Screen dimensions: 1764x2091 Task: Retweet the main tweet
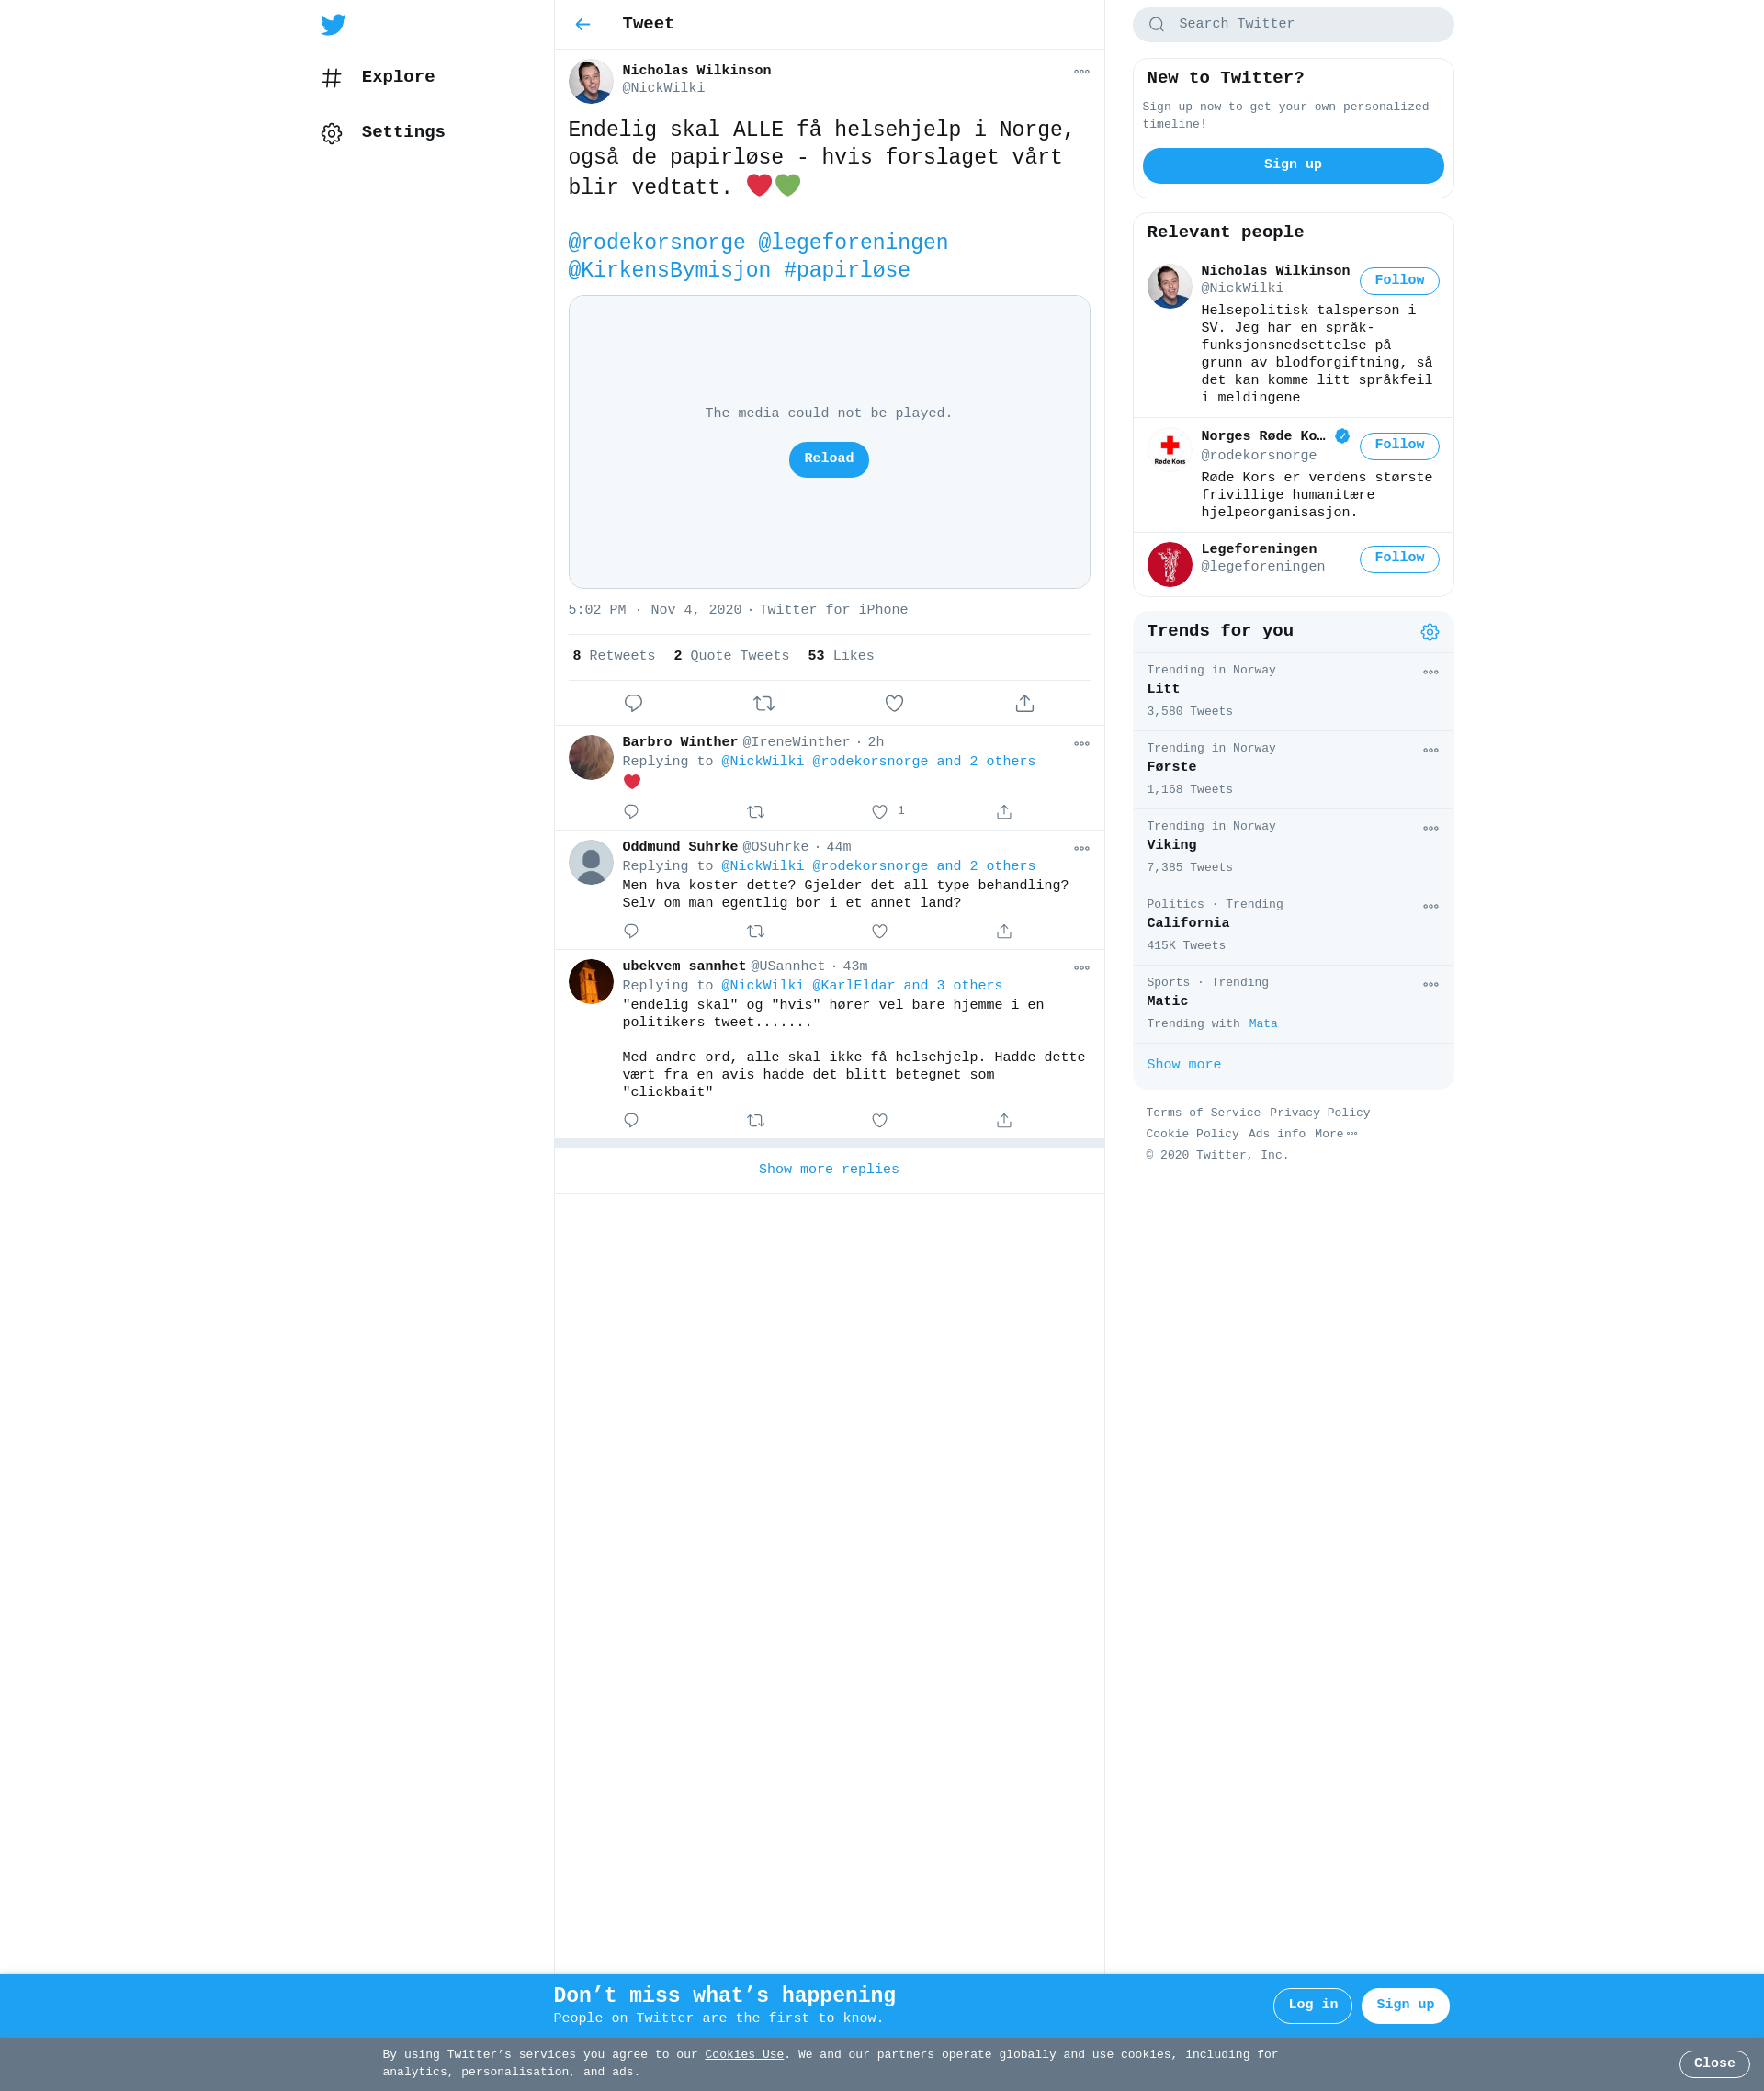[x=764, y=703]
